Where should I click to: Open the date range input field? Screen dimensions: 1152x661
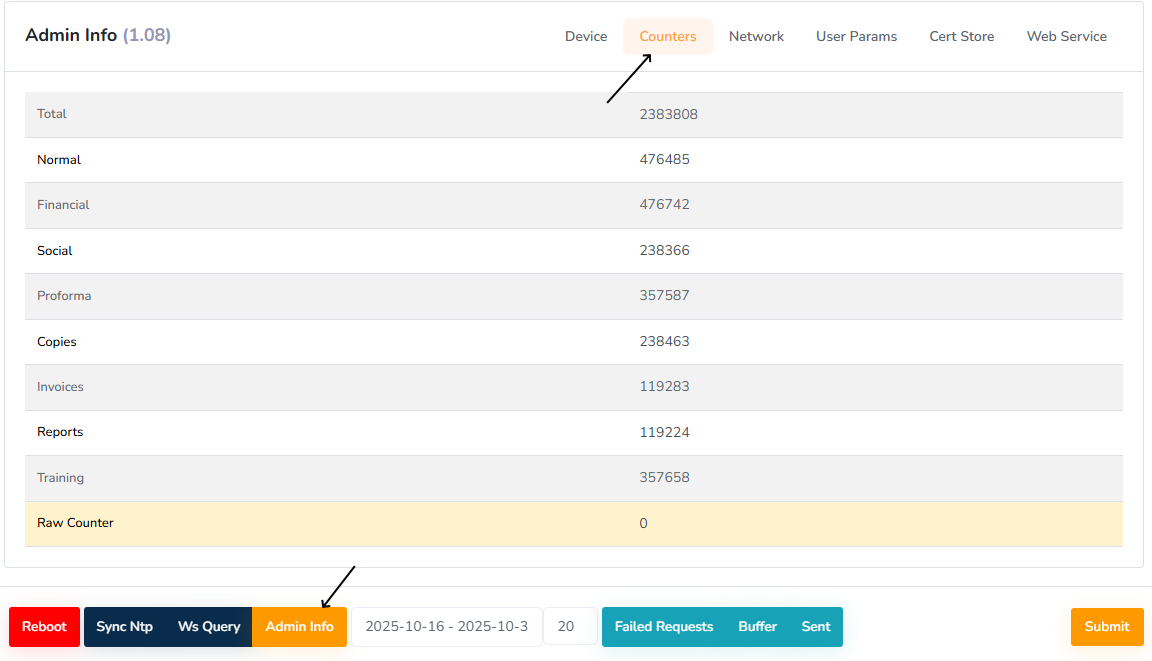pyautogui.click(x=446, y=627)
